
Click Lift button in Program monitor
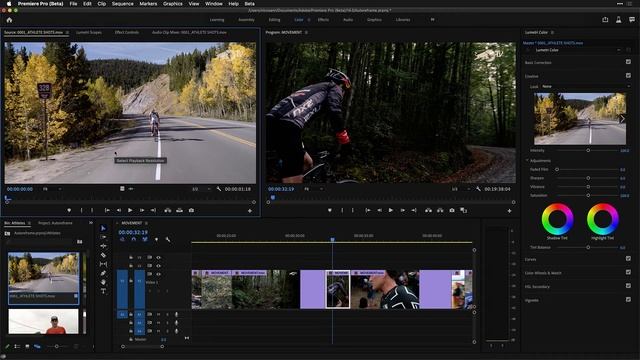click(x=428, y=210)
